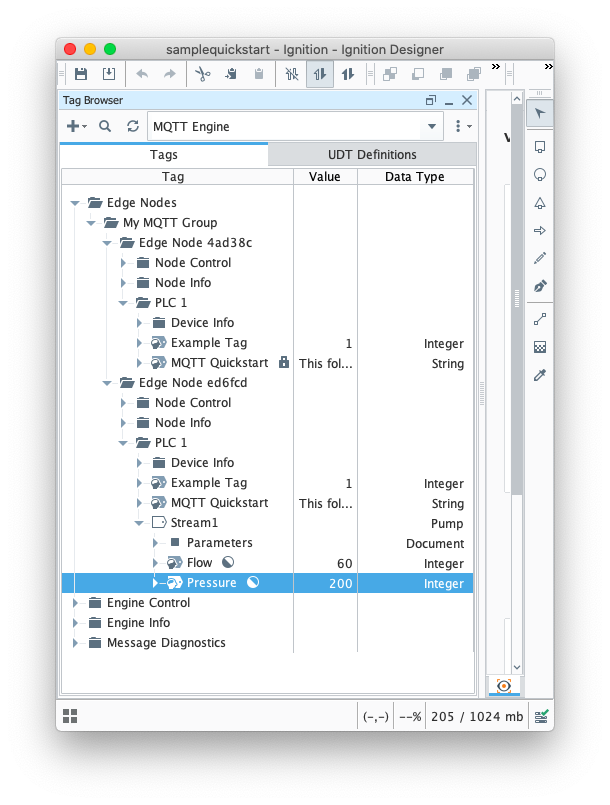Toggle the Comm Read/Write mode icon
The width and height of the screenshot is (610, 805).
tap(348, 74)
